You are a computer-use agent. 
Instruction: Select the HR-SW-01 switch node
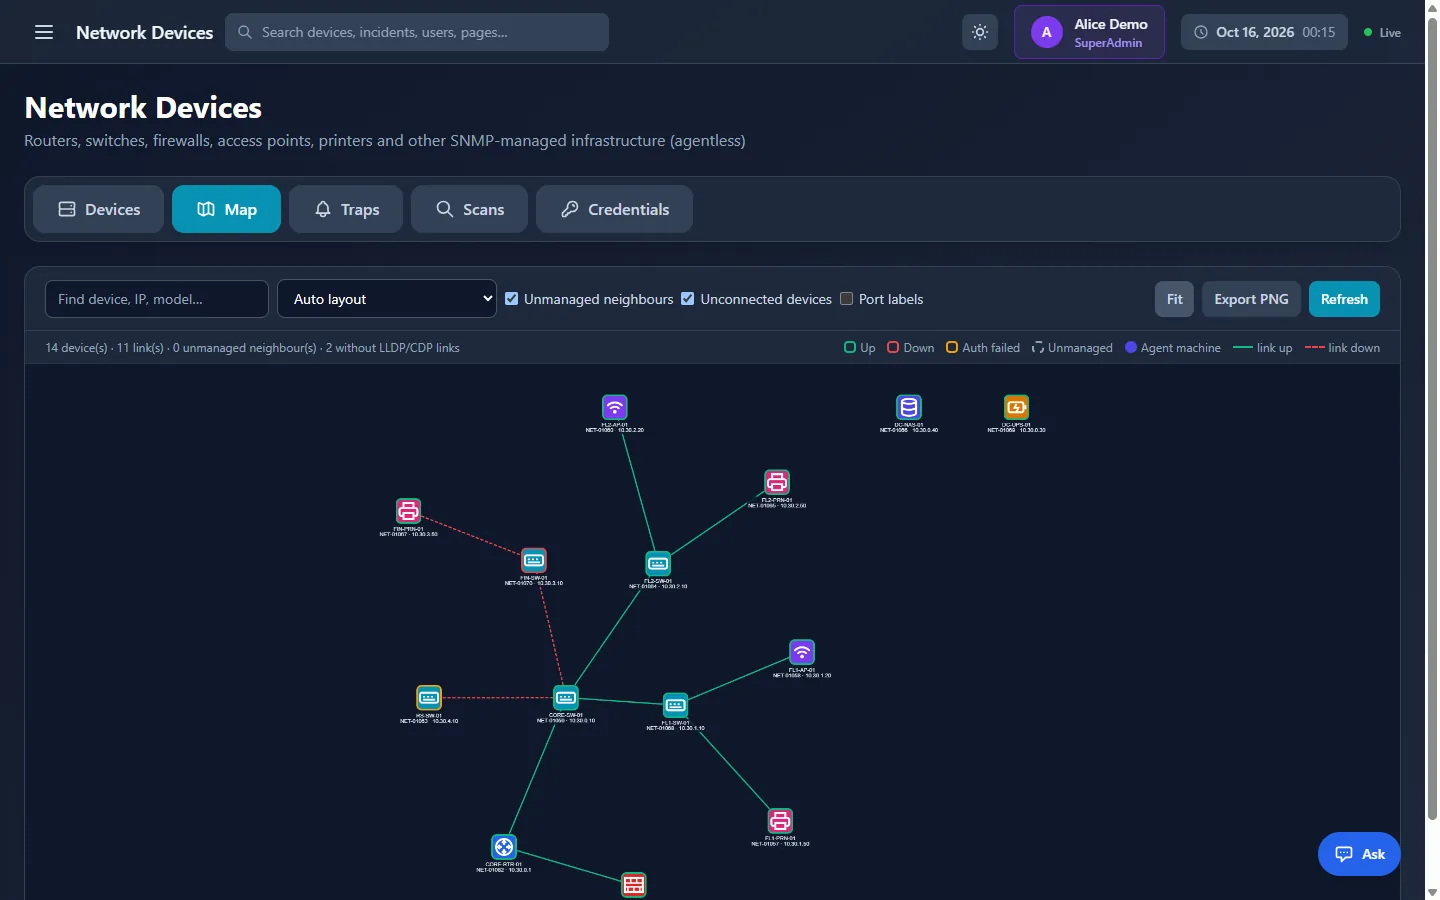(429, 697)
